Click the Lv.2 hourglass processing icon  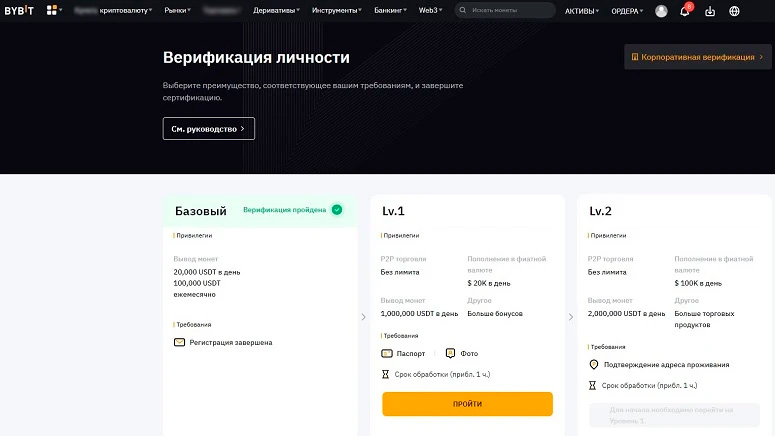coord(592,385)
